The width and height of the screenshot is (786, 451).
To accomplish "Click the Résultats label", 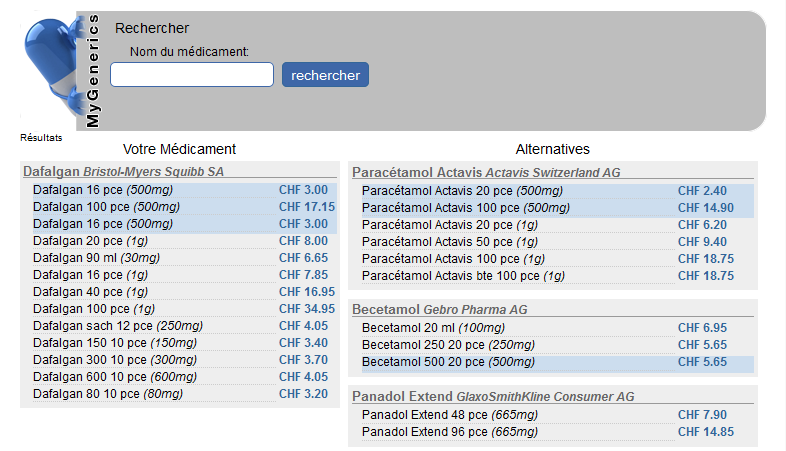I will tap(41, 137).
